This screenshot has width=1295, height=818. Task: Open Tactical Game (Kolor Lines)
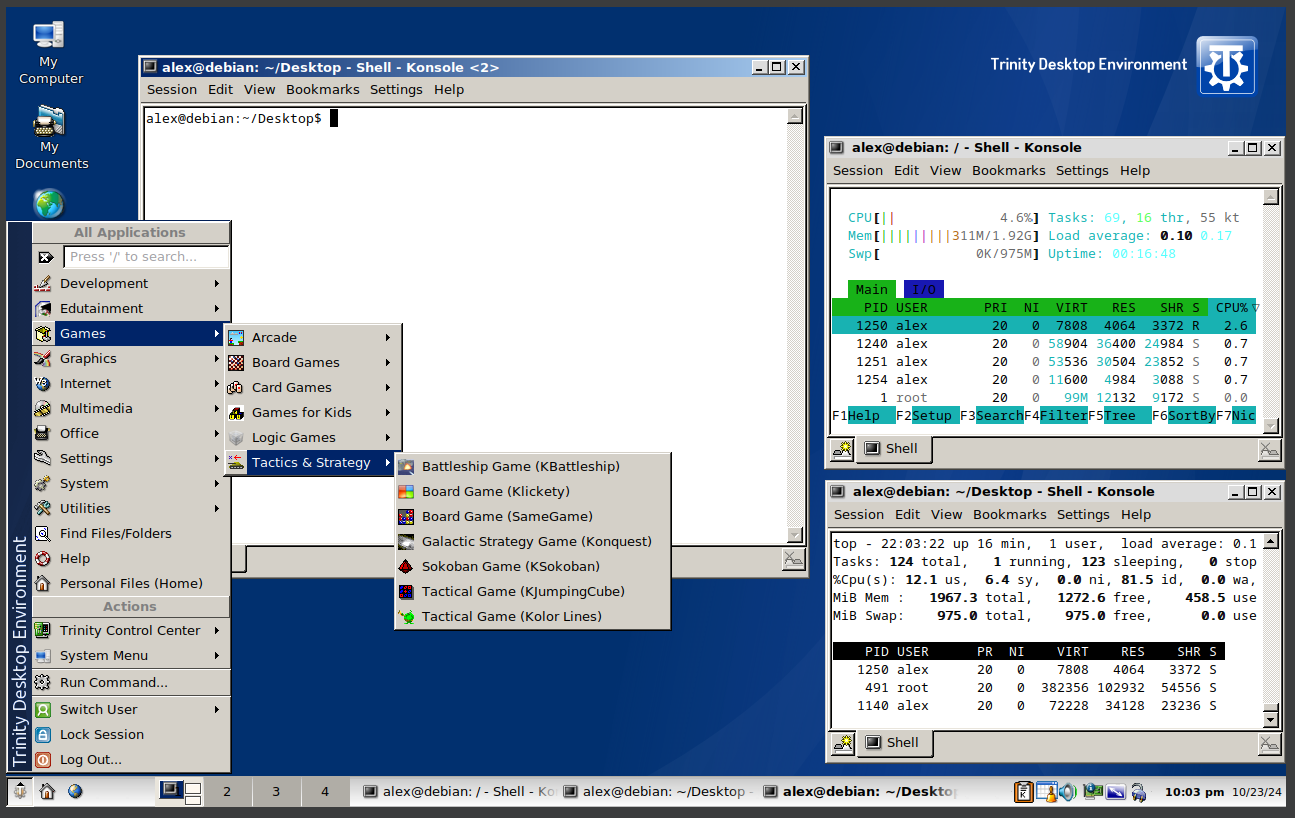511,616
